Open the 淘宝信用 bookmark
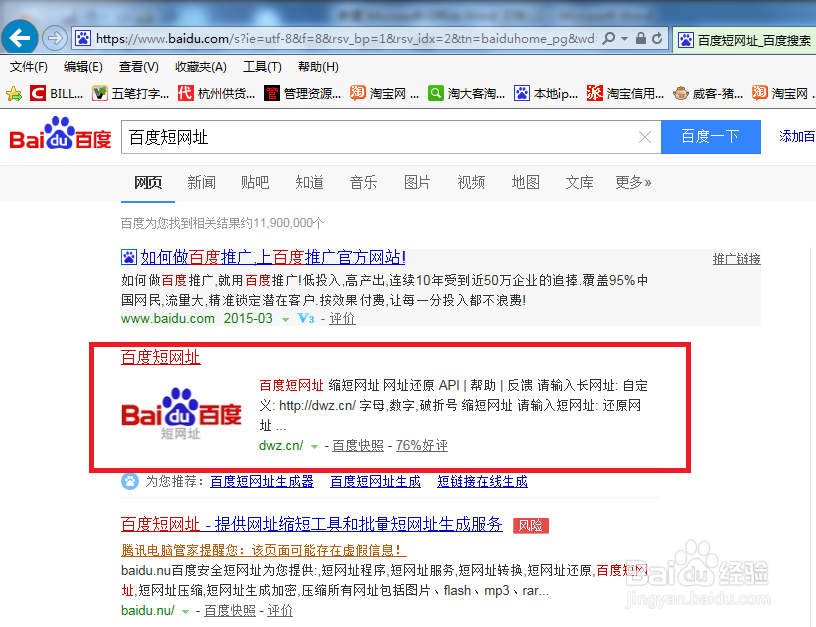Image resolution: width=816 pixels, height=627 pixels. (626, 94)
